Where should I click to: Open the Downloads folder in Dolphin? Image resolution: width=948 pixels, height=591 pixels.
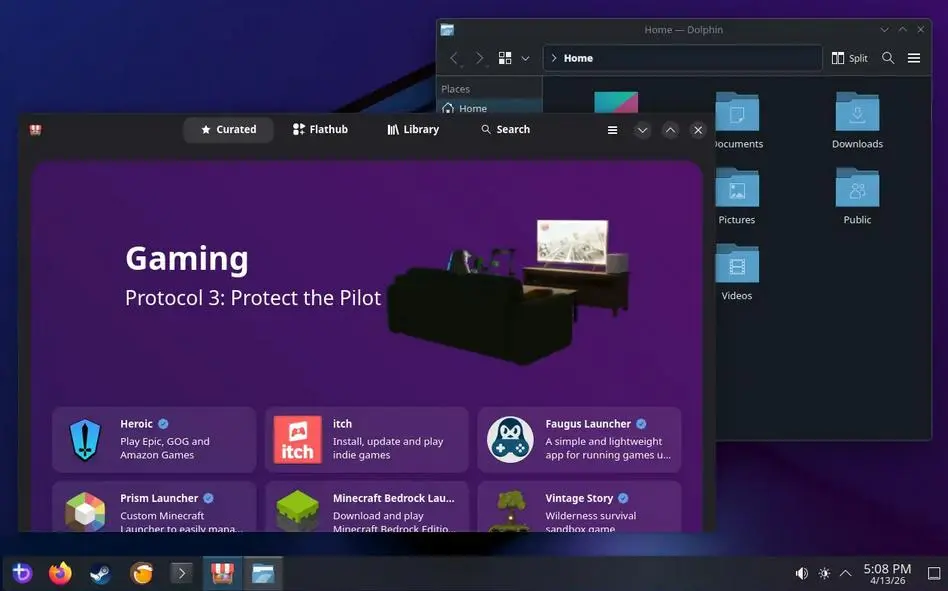pos(857,120)
